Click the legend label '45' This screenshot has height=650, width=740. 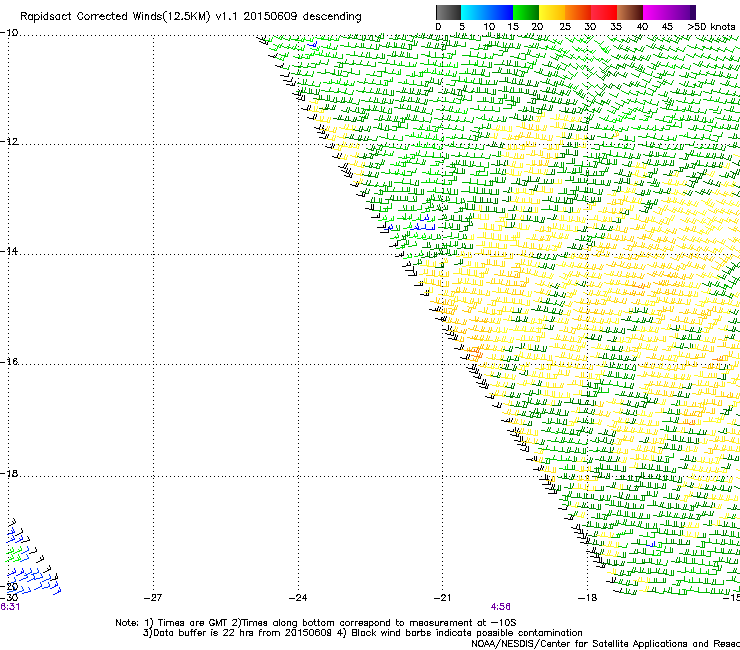pos(667,27)
